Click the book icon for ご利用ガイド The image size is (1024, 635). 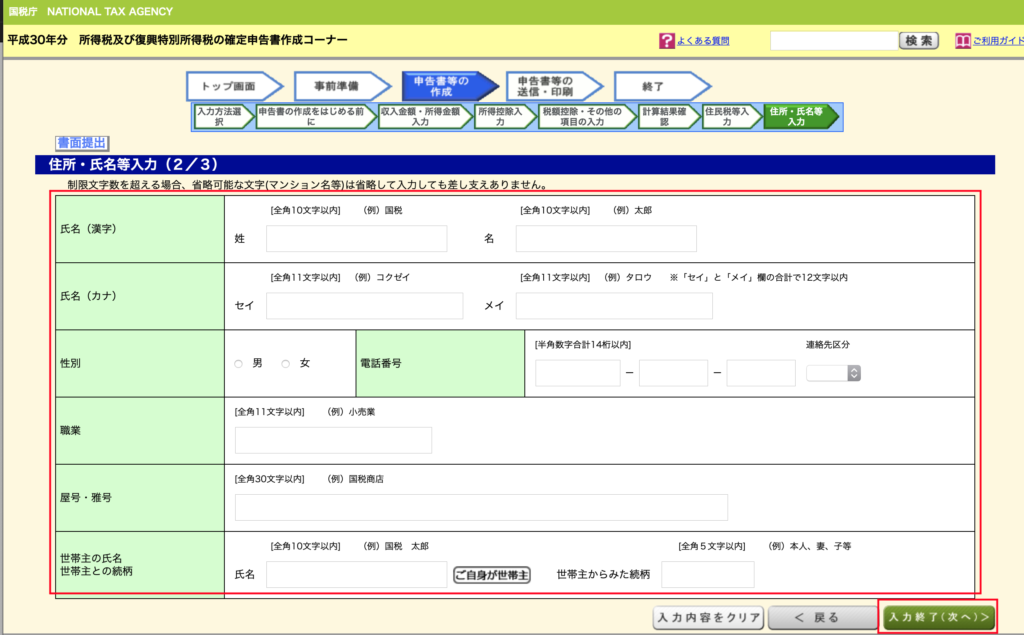tap(962, 41)
